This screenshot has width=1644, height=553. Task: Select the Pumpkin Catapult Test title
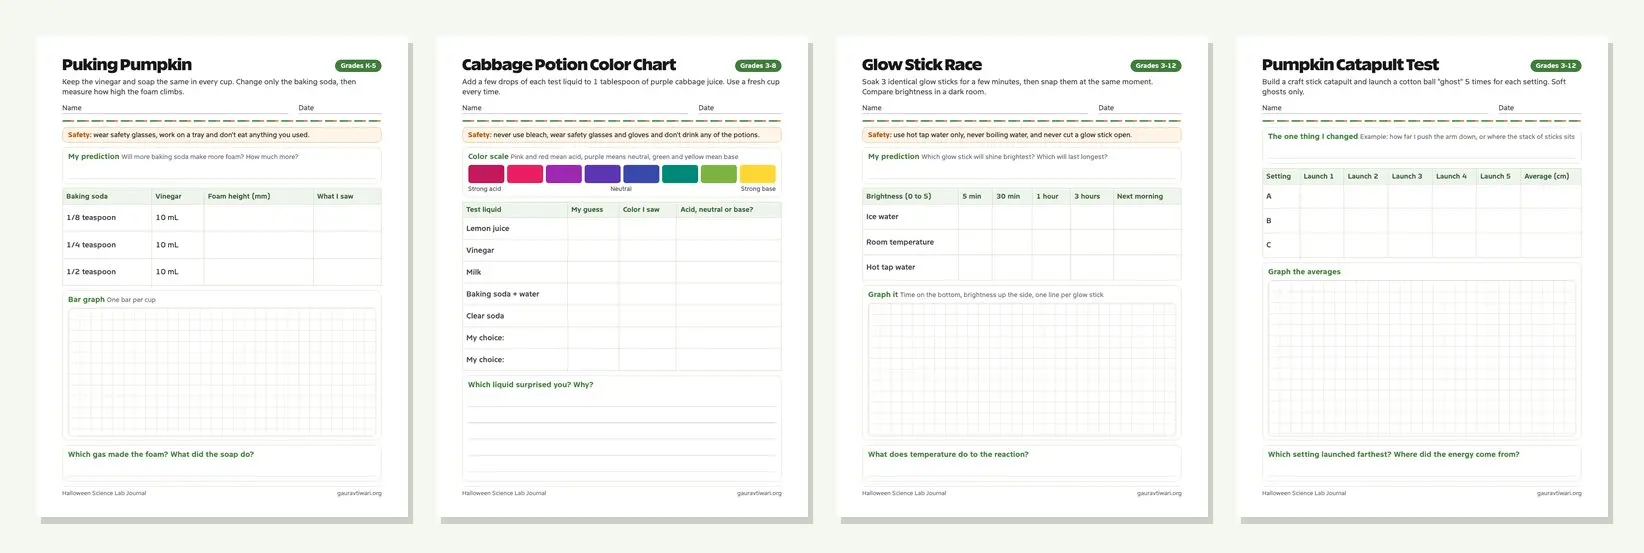click(1350, 65)
